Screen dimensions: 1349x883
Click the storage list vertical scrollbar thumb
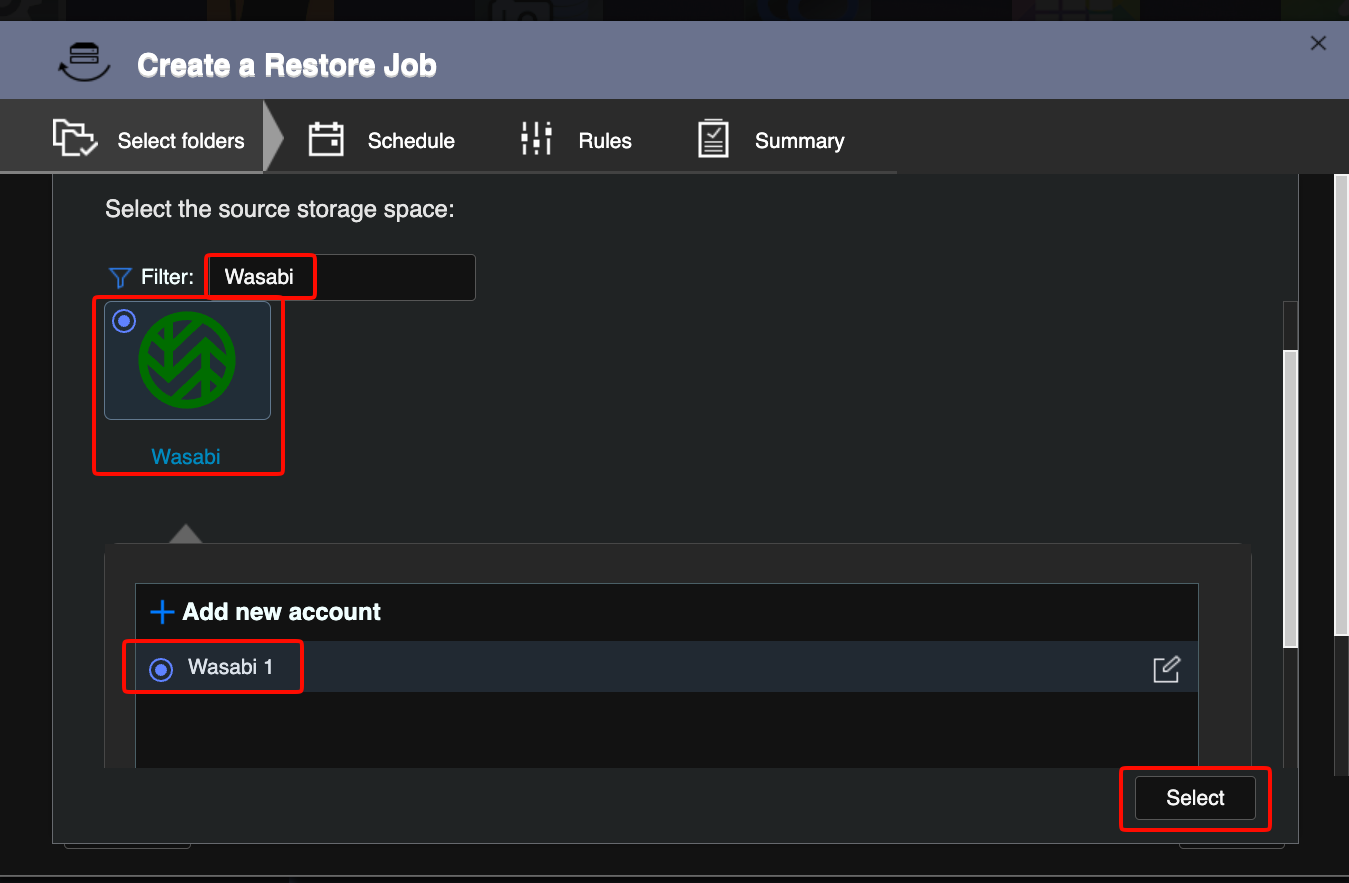1290,498
